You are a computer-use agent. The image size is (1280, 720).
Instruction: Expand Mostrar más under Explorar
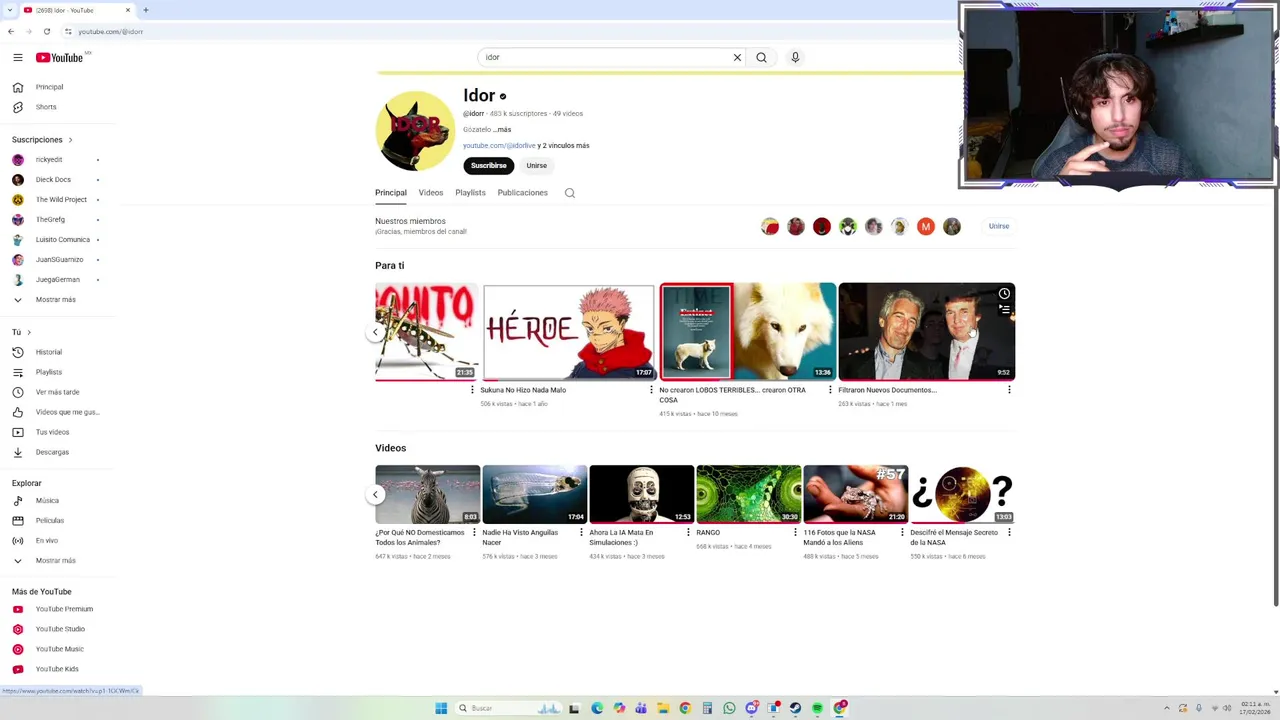pos(58,560)
